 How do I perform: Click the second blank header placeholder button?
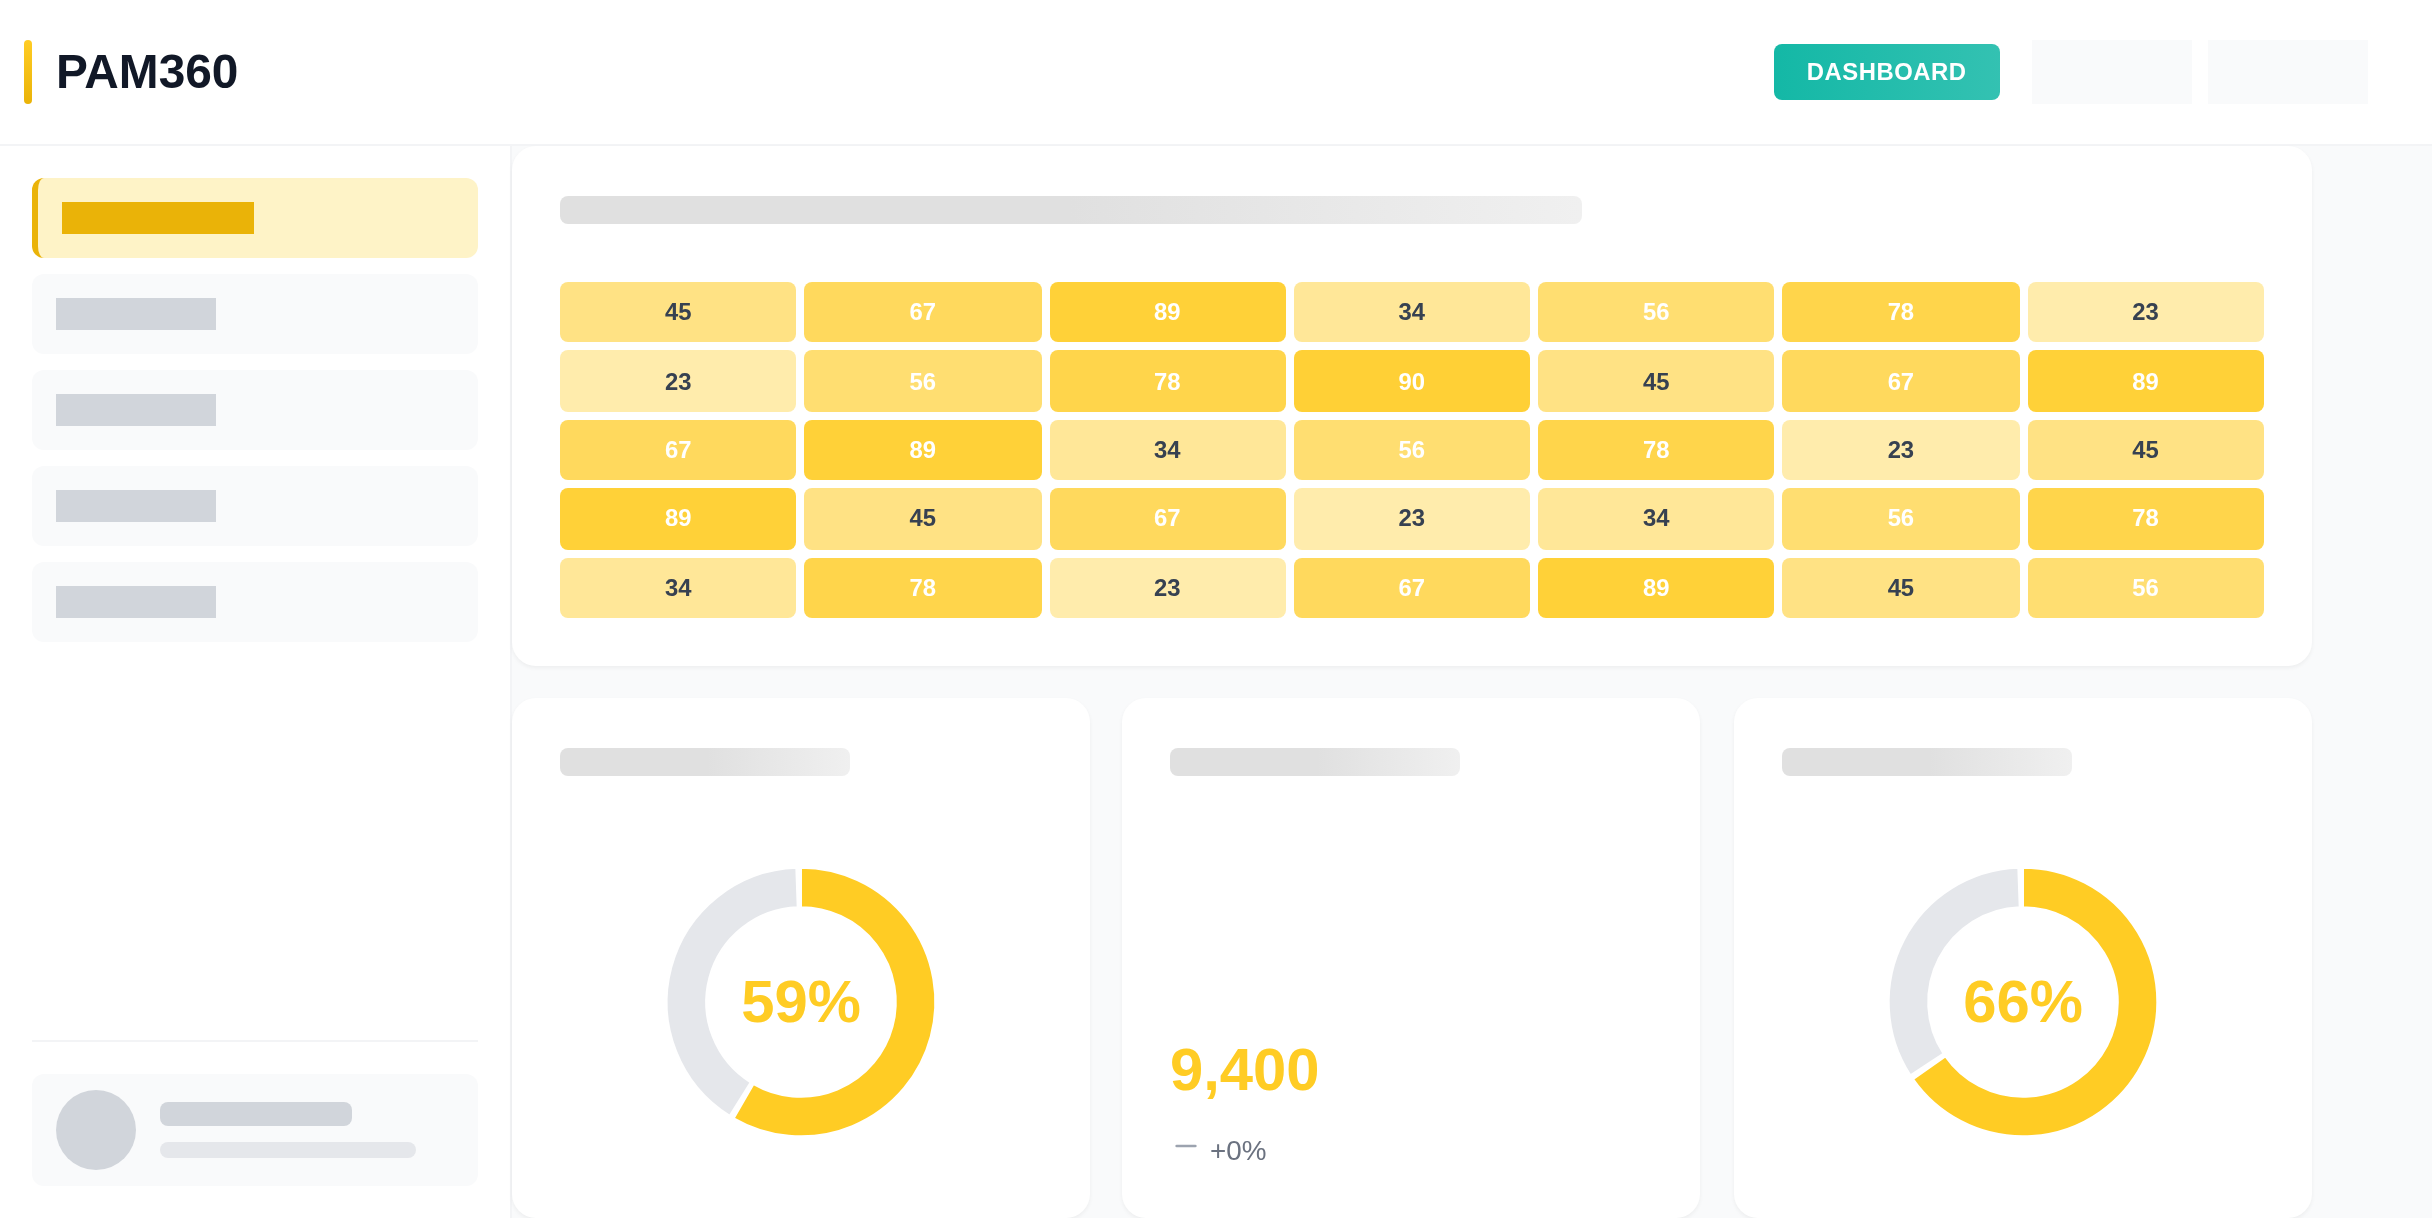(2287, 72)
